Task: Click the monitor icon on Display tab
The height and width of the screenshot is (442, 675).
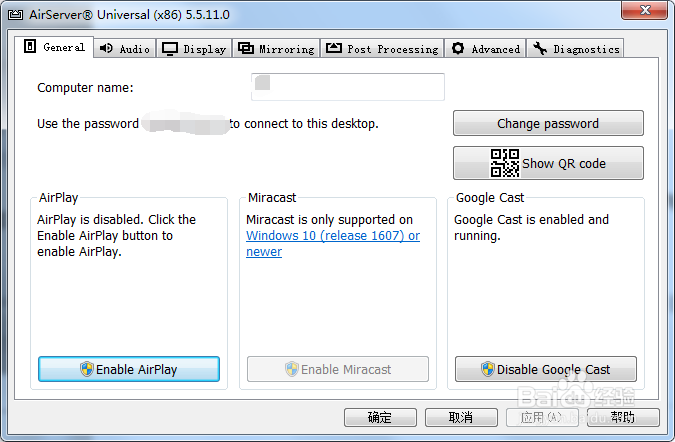Action: click(x=170, y=48)
